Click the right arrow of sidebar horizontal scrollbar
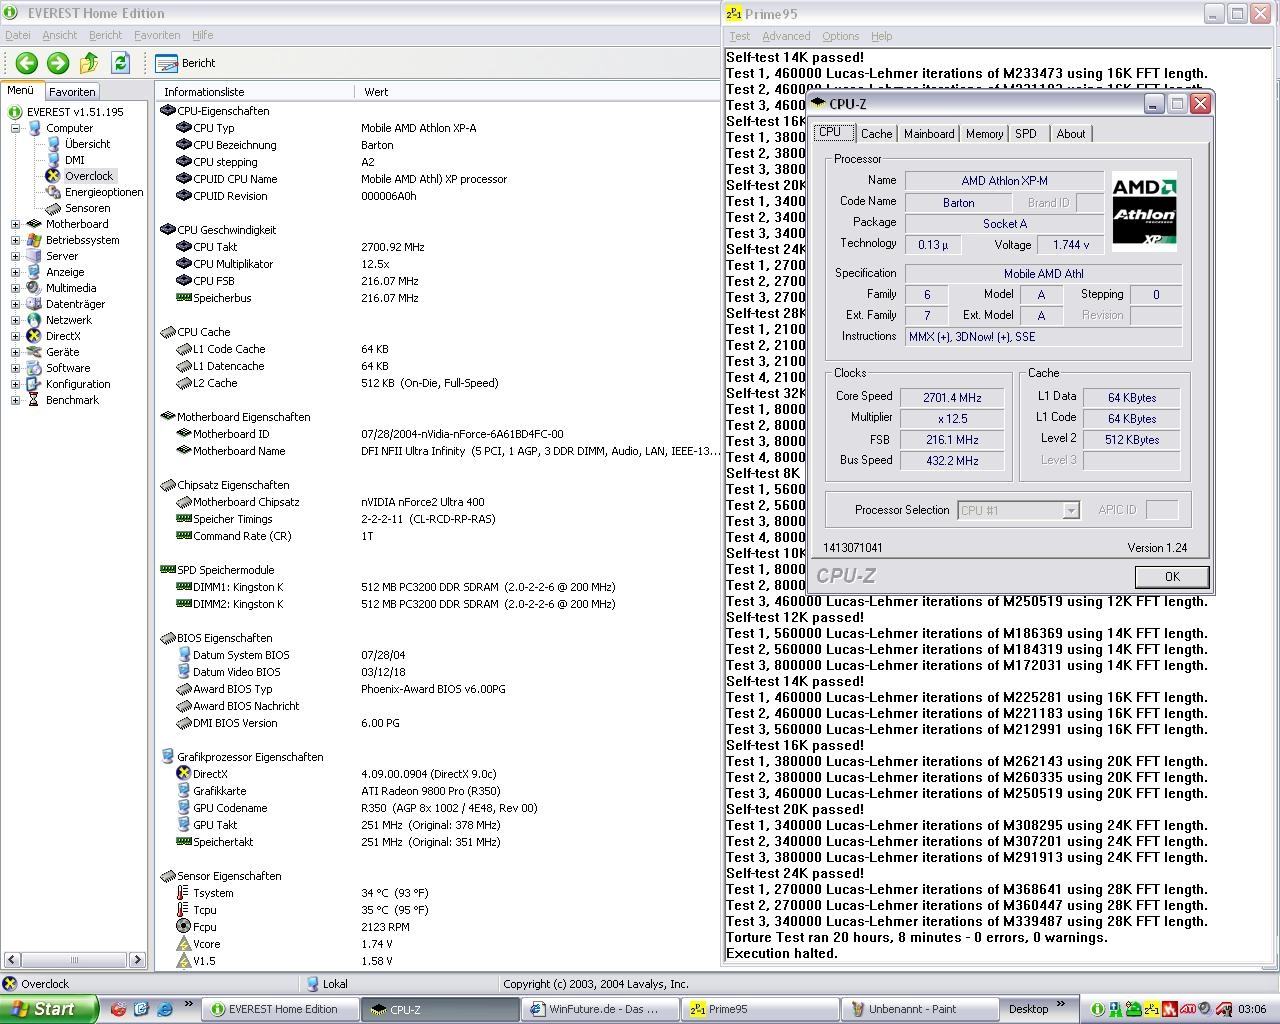 (138, 960)
